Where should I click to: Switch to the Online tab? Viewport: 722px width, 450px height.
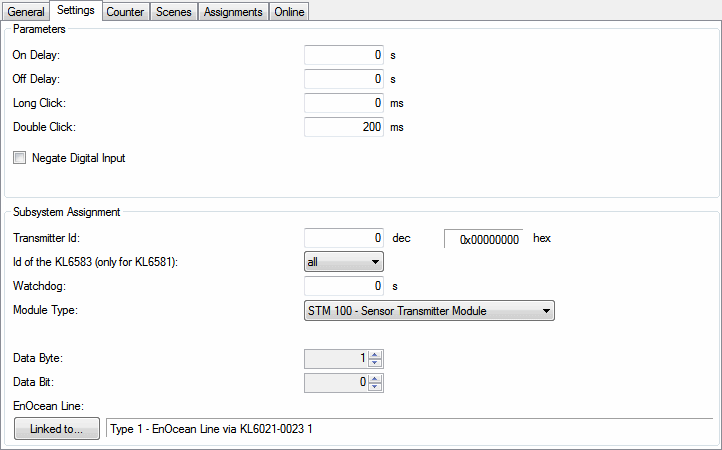click(x=289, y=12)
